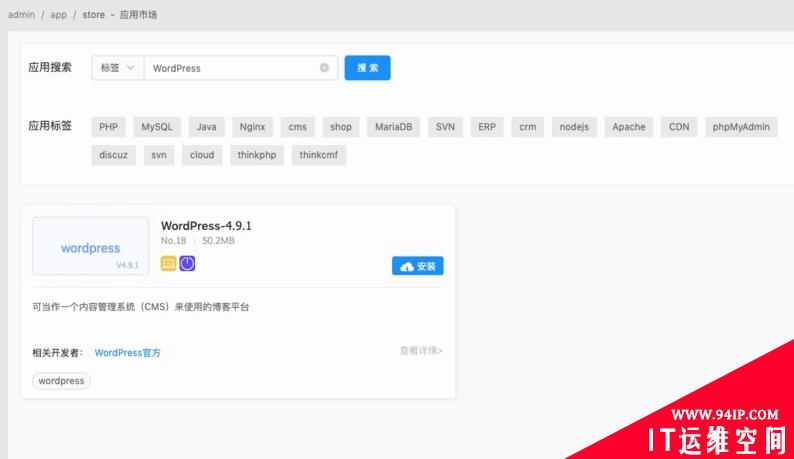The image size is (794, 459).
Task: Click store in the breadcrumb
Action: point(94,15)
